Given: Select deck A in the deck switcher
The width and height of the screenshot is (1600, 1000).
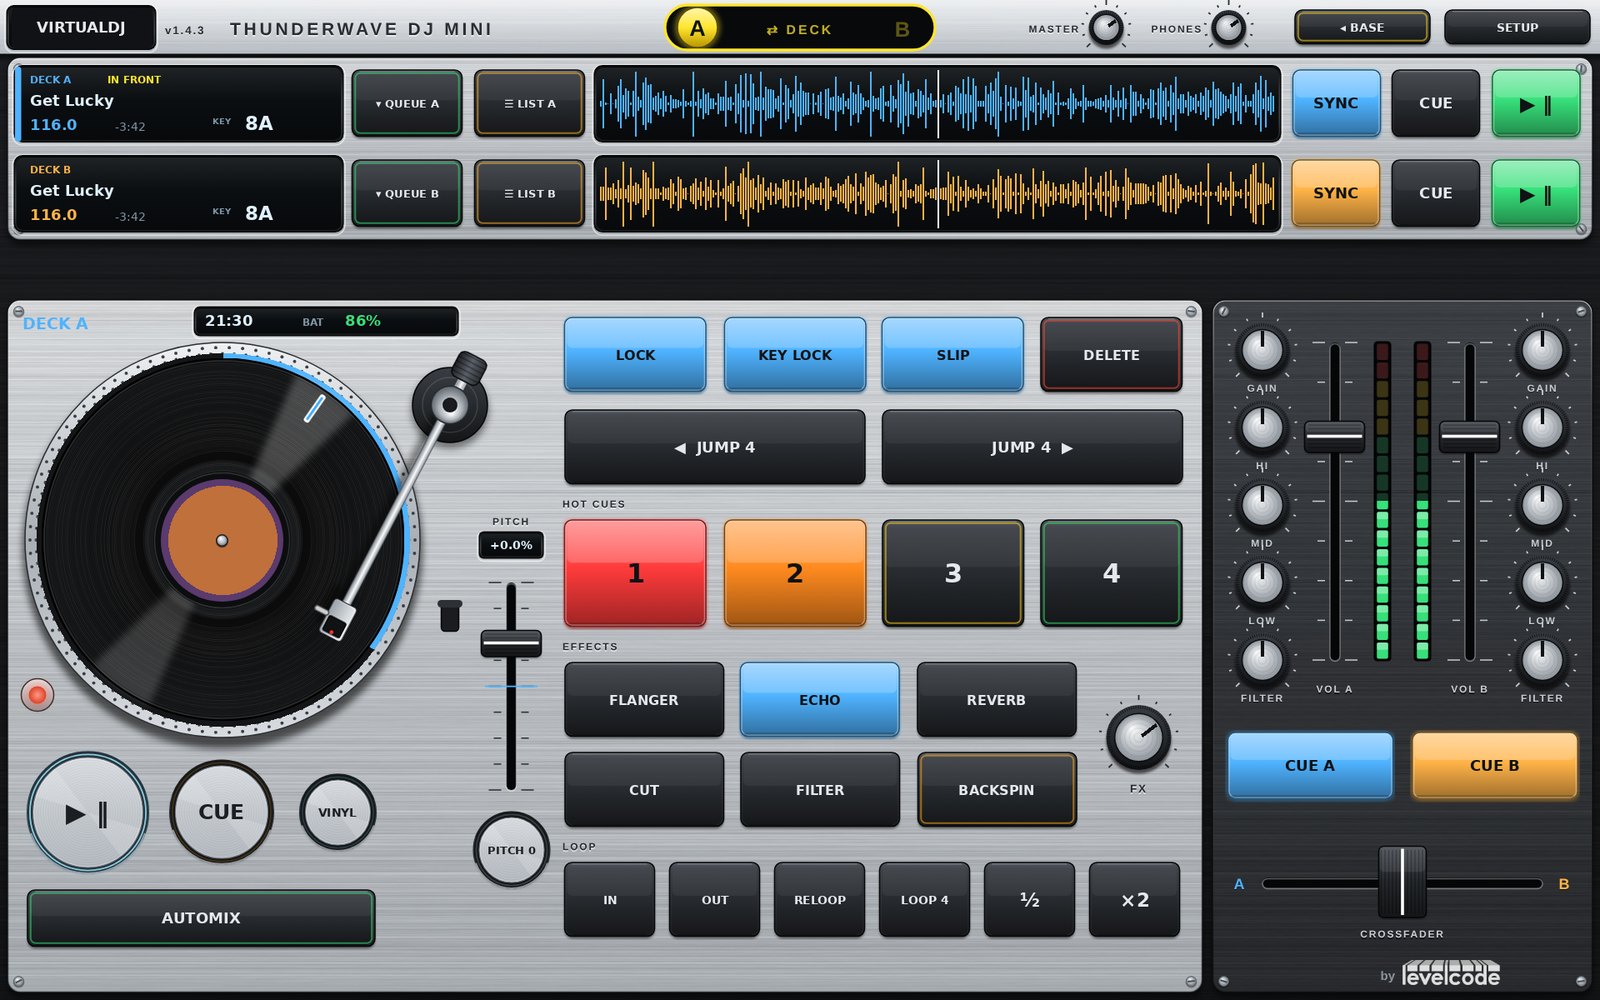Looking at the screenshot, I should 697,29.
